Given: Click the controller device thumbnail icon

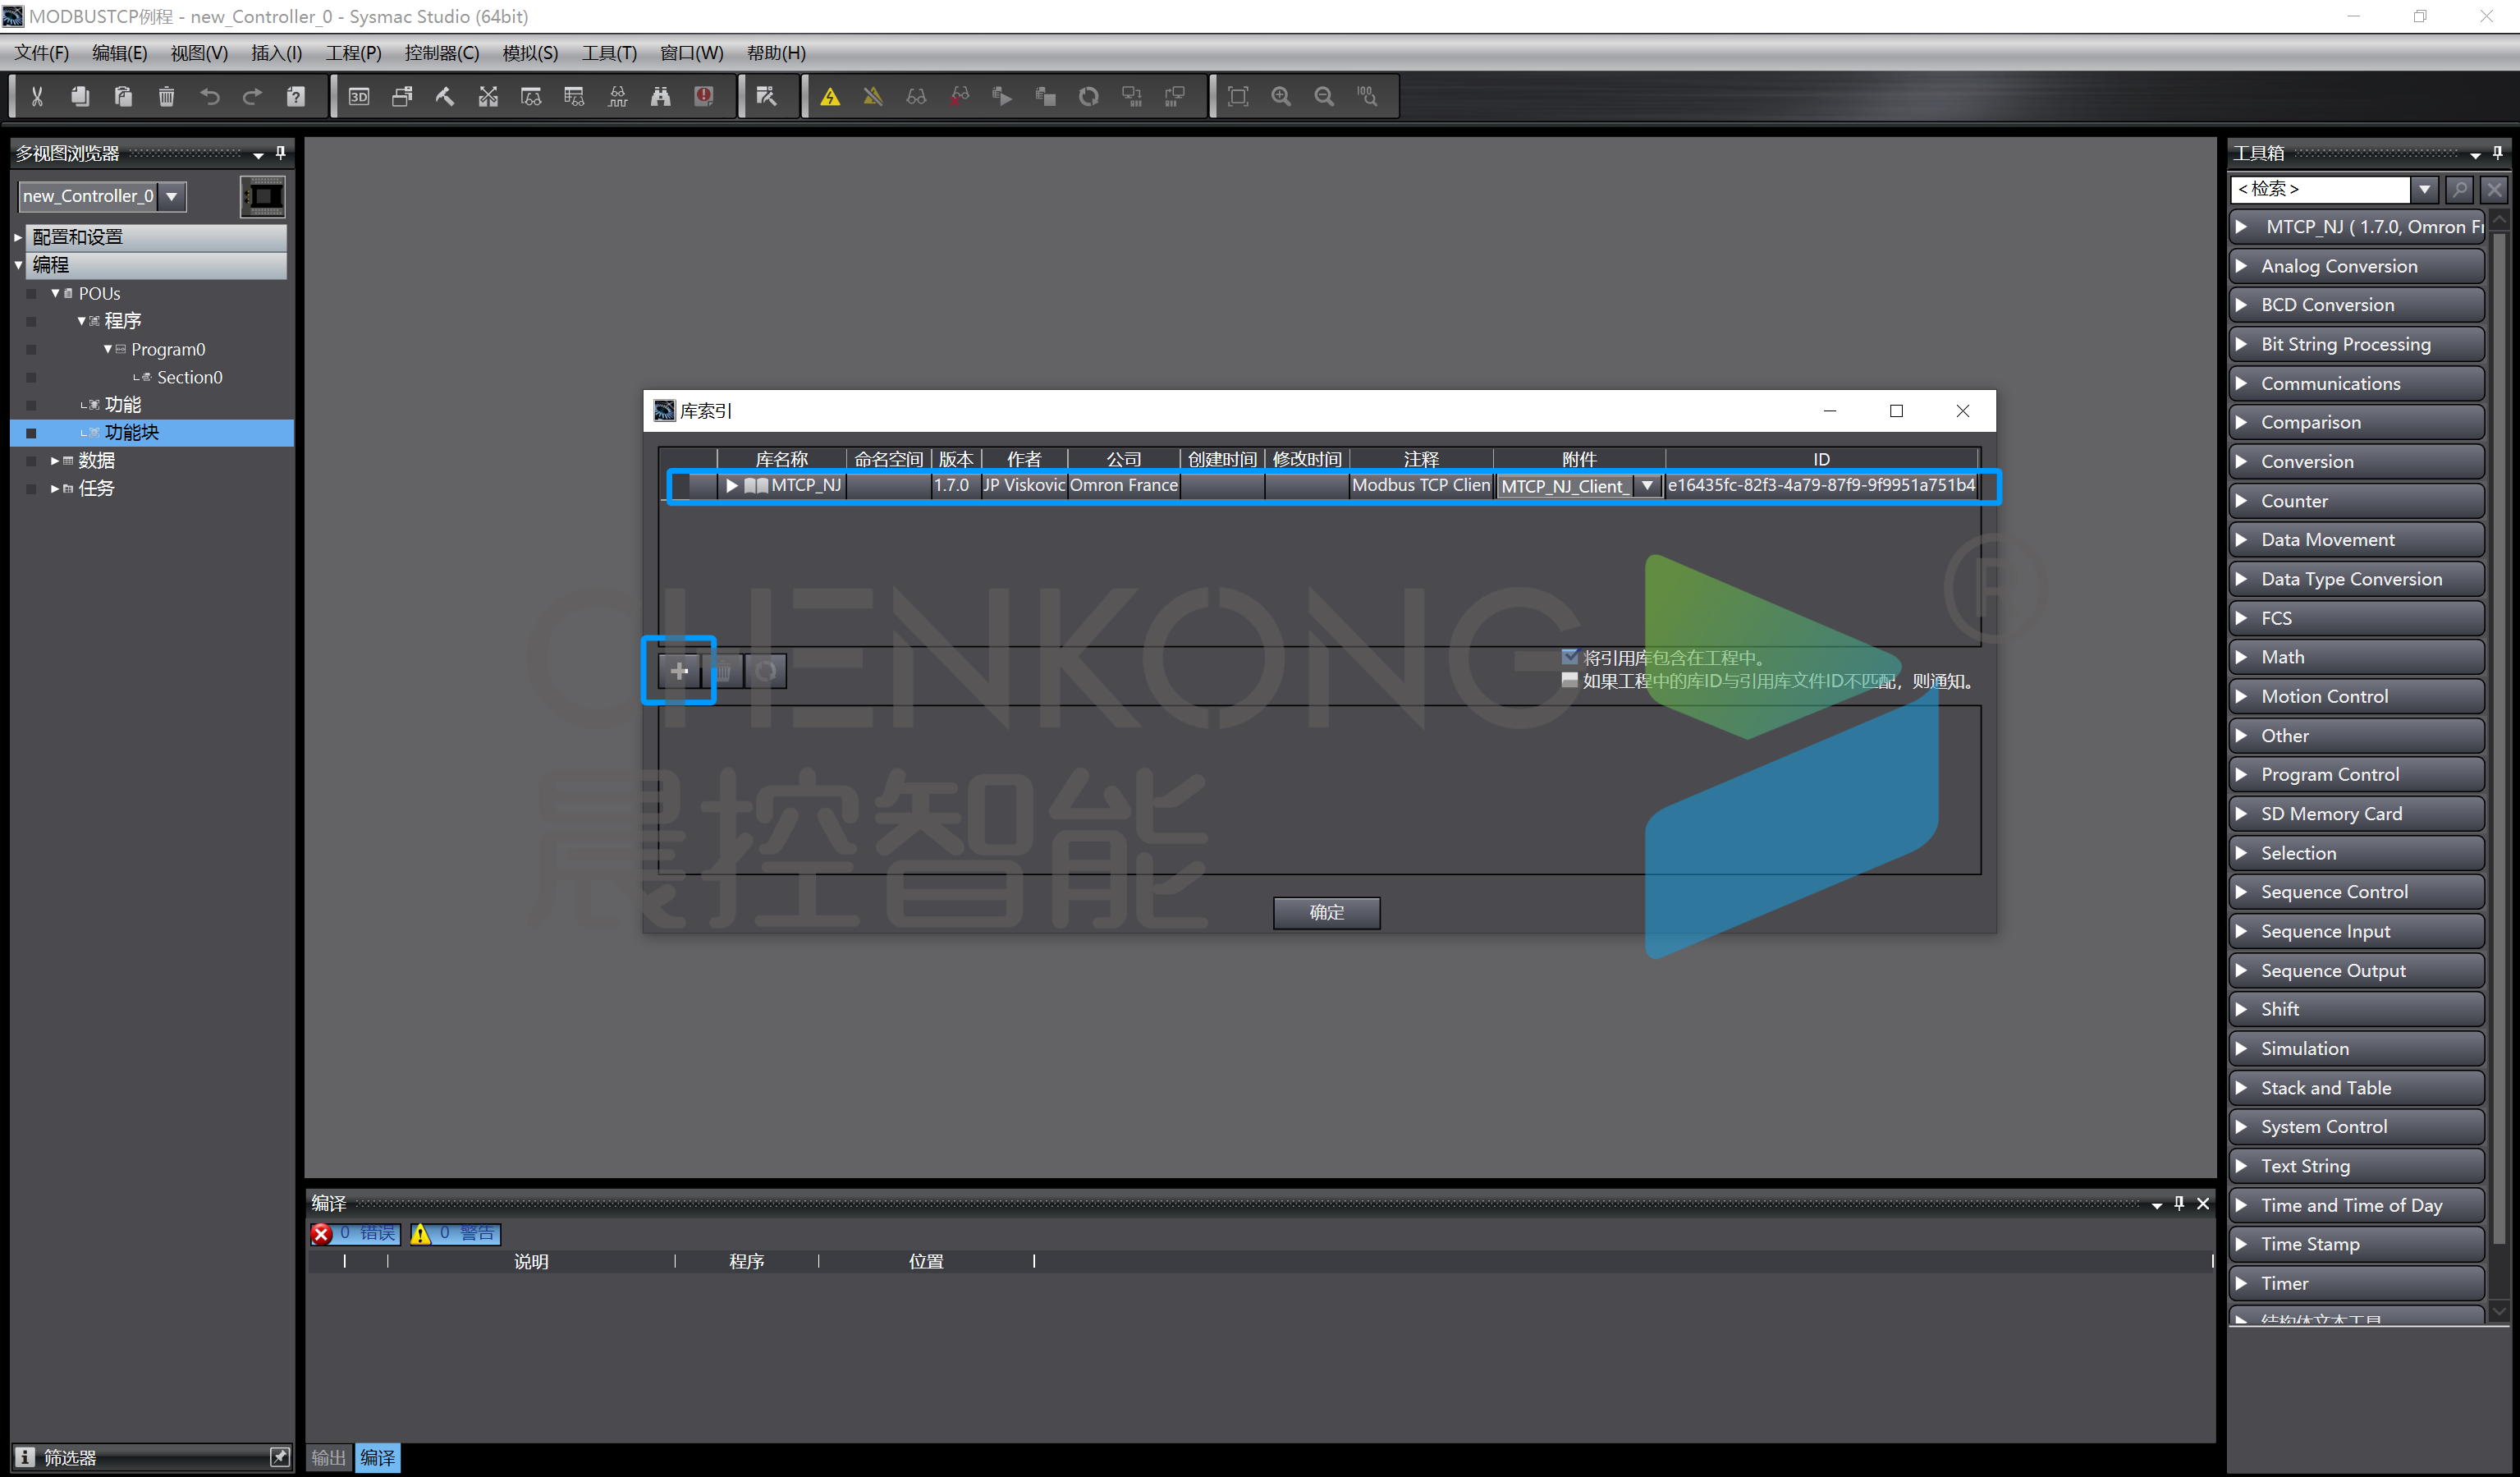Looking at the screenshot, I should tap(263, 196).
